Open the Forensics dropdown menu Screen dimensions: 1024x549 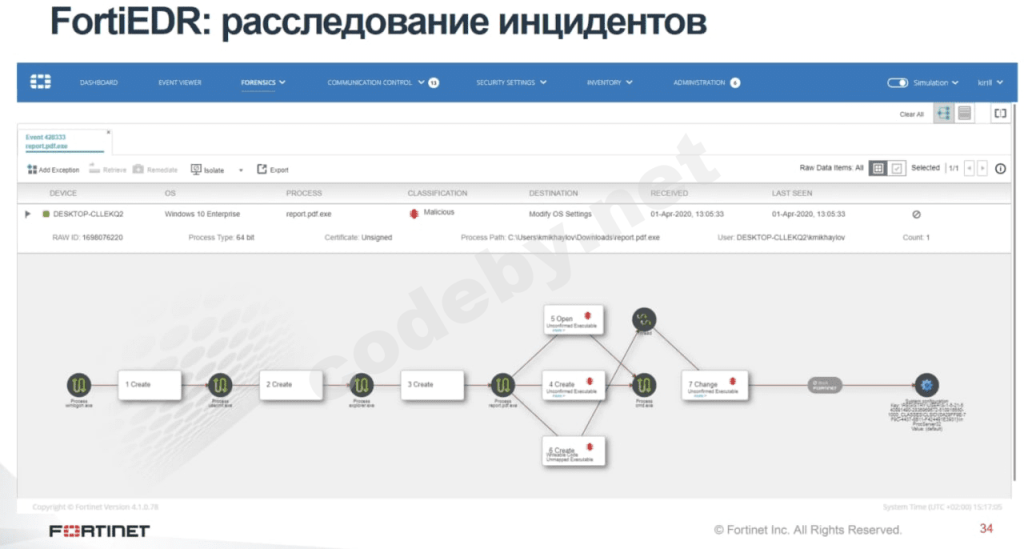pos(263,82)
